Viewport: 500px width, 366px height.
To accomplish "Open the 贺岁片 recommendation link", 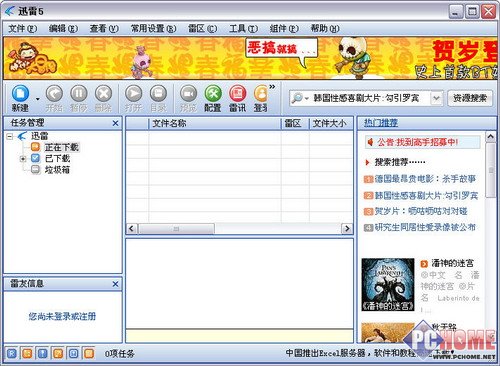I will pos(421,211).
